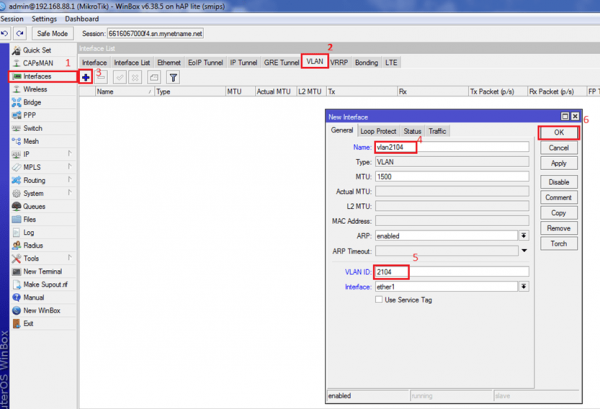Click the Name field containing vlan2104

pyautogui.click(x=452, y=147)
